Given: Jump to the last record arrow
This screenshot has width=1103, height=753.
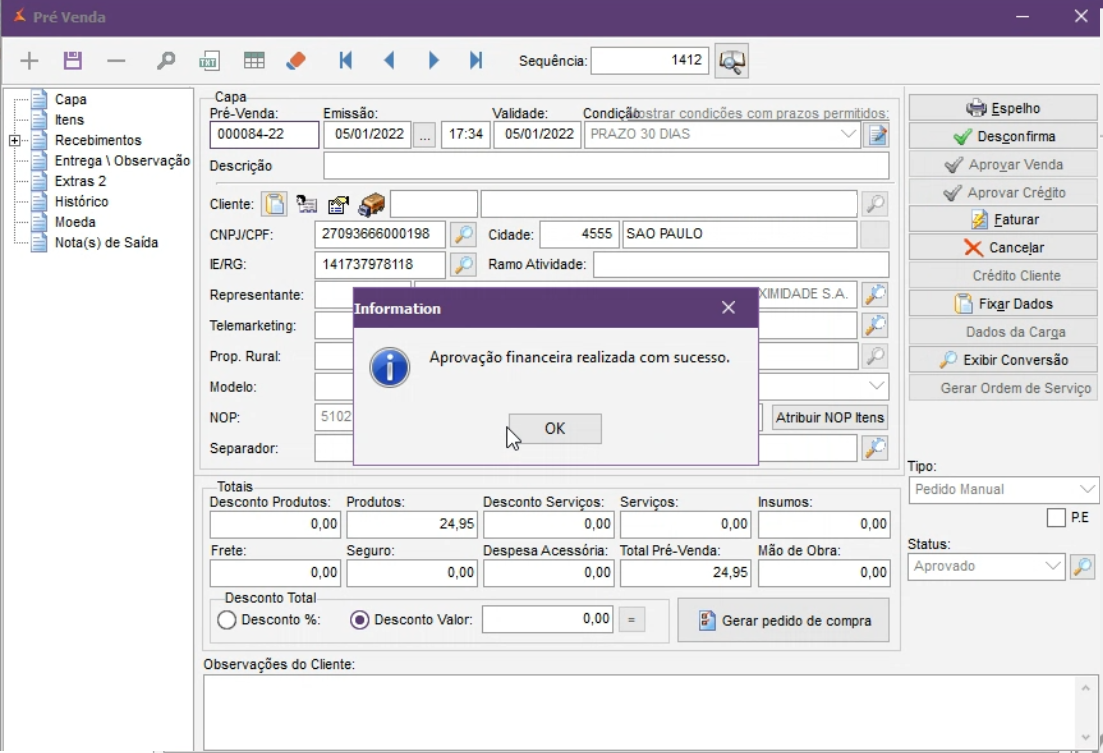Looking at the screenshot, I should coord(476,61).
